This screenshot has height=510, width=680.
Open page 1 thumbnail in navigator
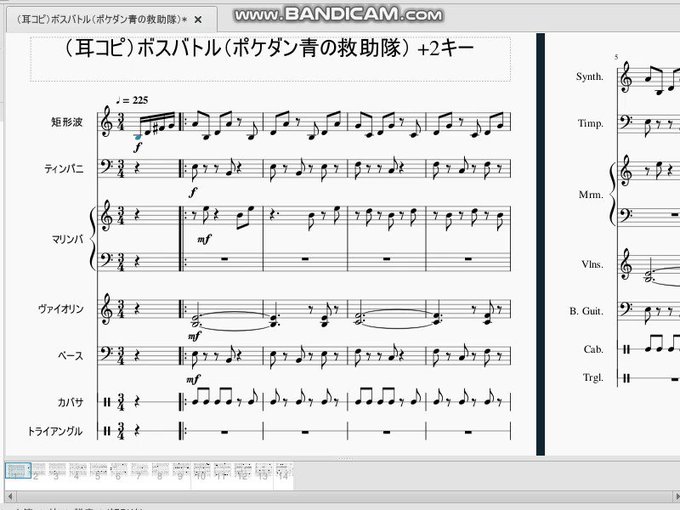click(18, 471)
